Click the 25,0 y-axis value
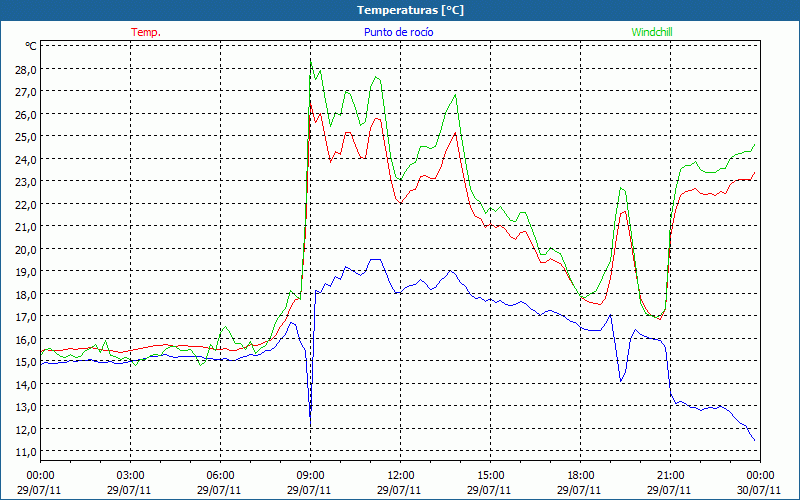Viewport: 800px width, 500px height. pos(26,137)
